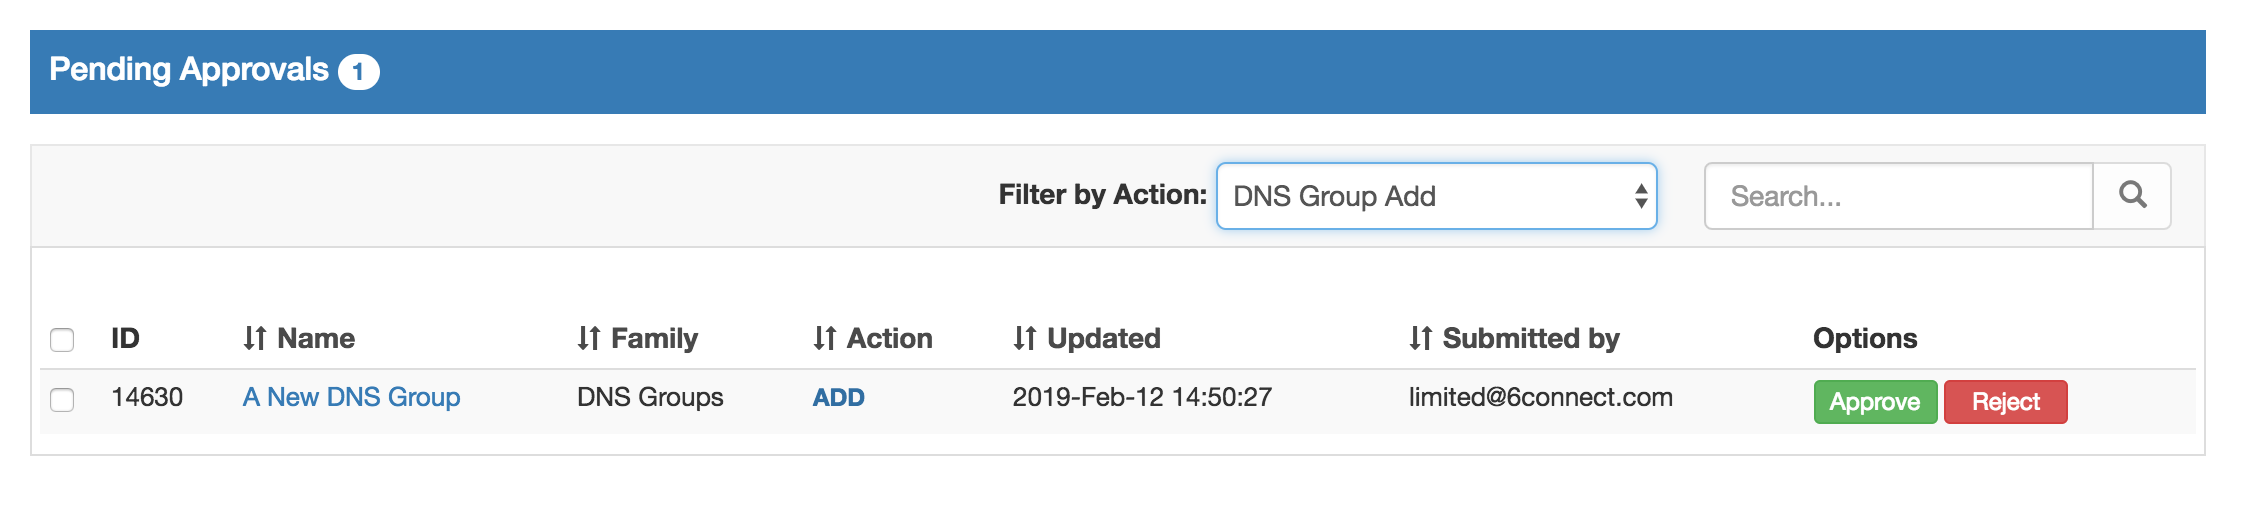Screen dimensions: 2242x508
Task: Click the sort arrows beside Family
Action: point(589,339)
